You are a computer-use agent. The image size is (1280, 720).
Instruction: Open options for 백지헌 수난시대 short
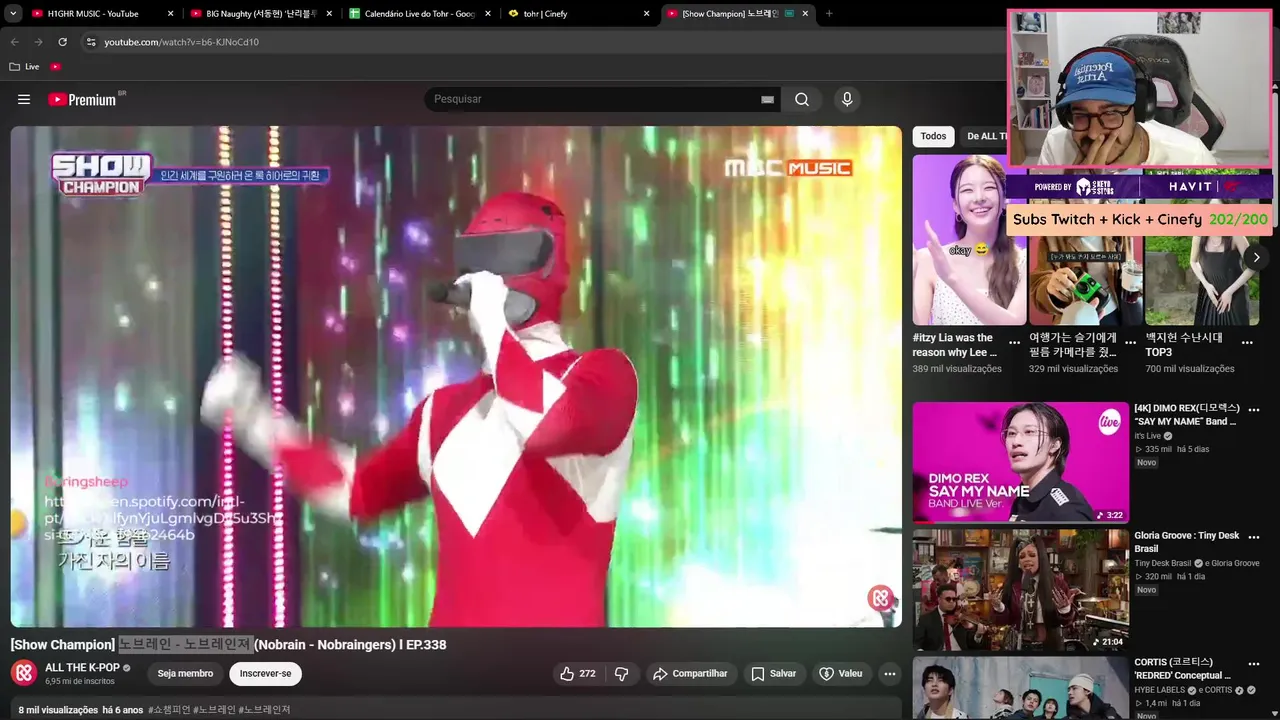click(x=1247, y=342)
